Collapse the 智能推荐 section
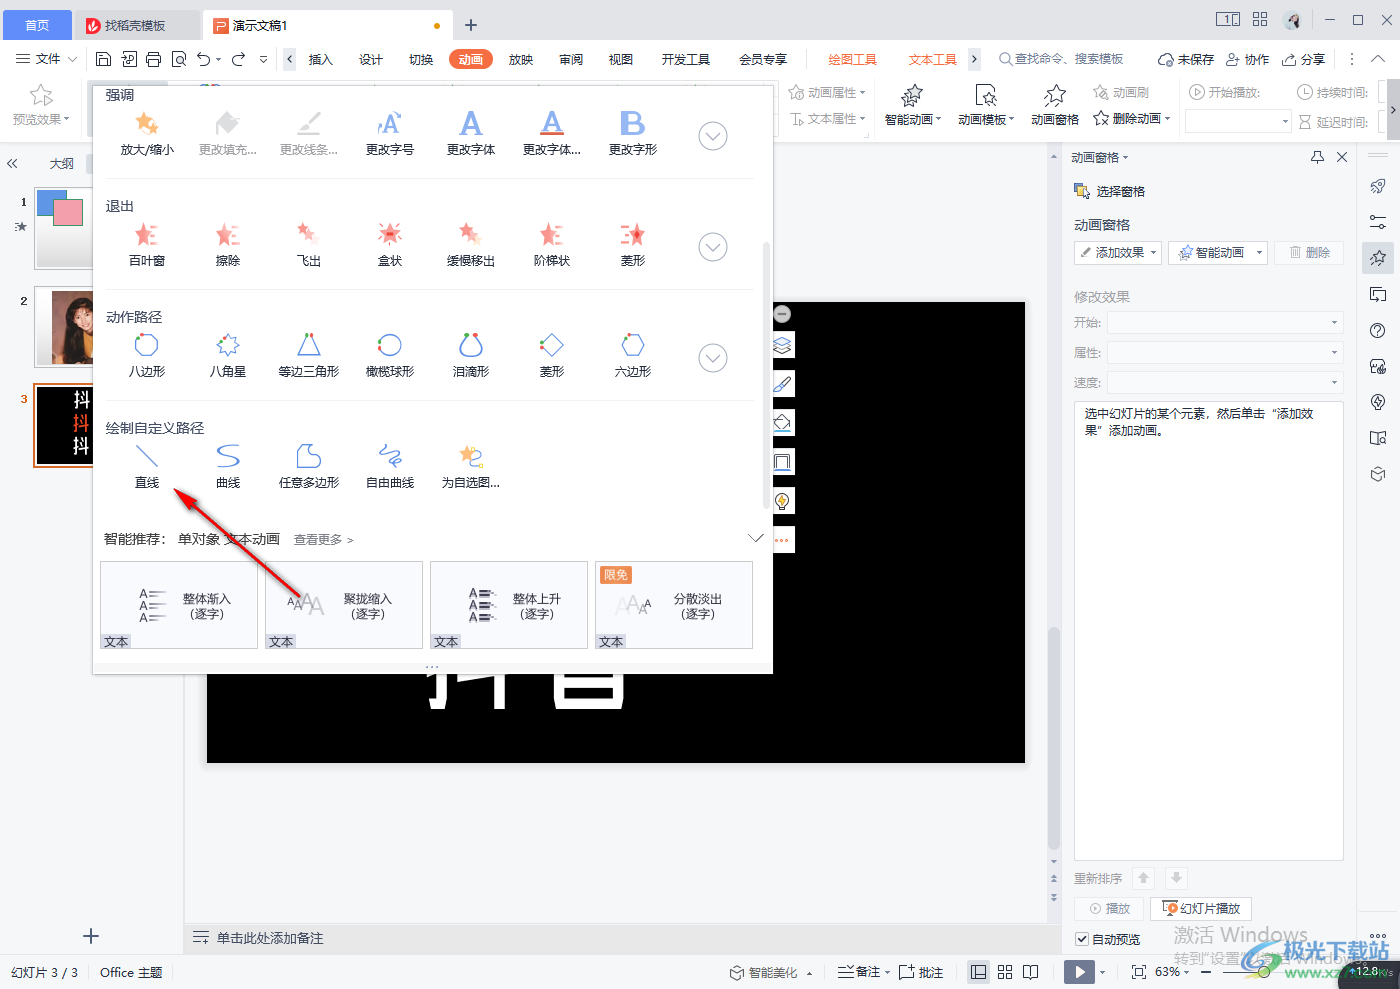 (x=756, y=539)
